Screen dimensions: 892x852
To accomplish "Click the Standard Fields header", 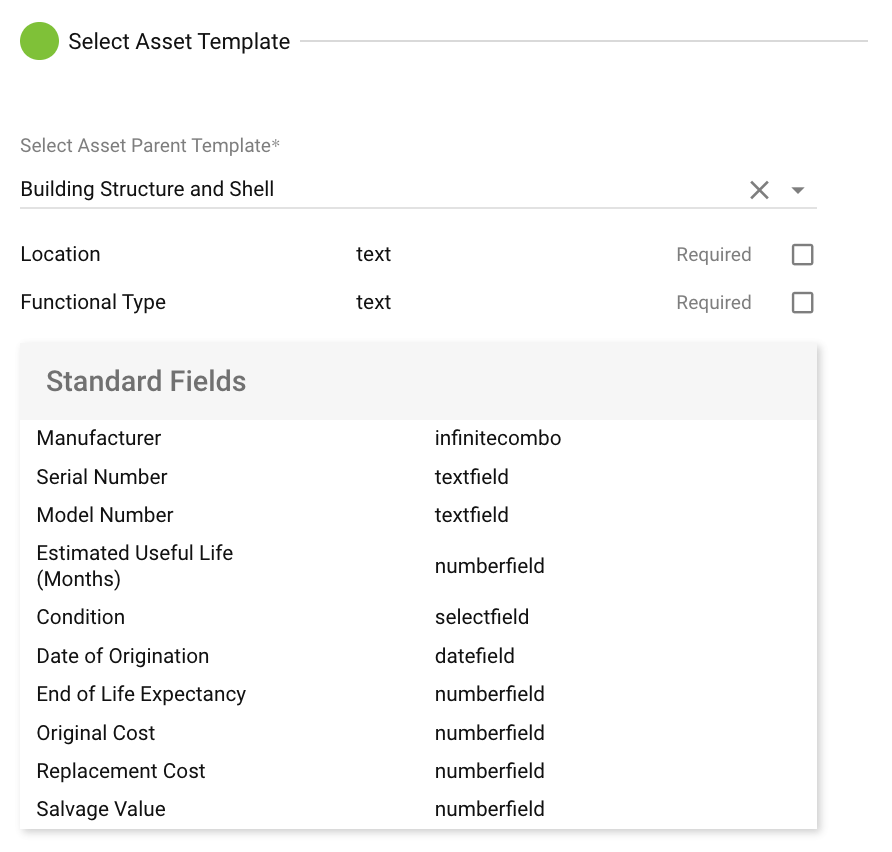I will coord(146,381).
